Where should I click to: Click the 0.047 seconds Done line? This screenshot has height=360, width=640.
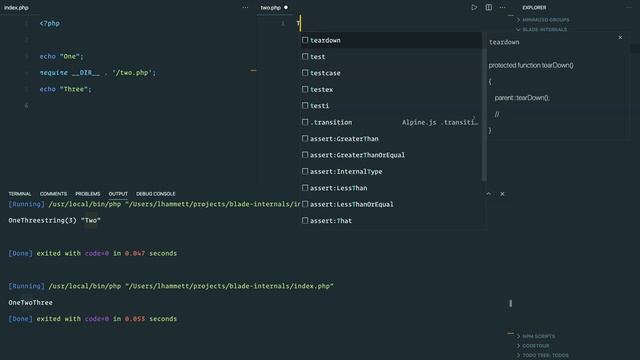[93, 253]
